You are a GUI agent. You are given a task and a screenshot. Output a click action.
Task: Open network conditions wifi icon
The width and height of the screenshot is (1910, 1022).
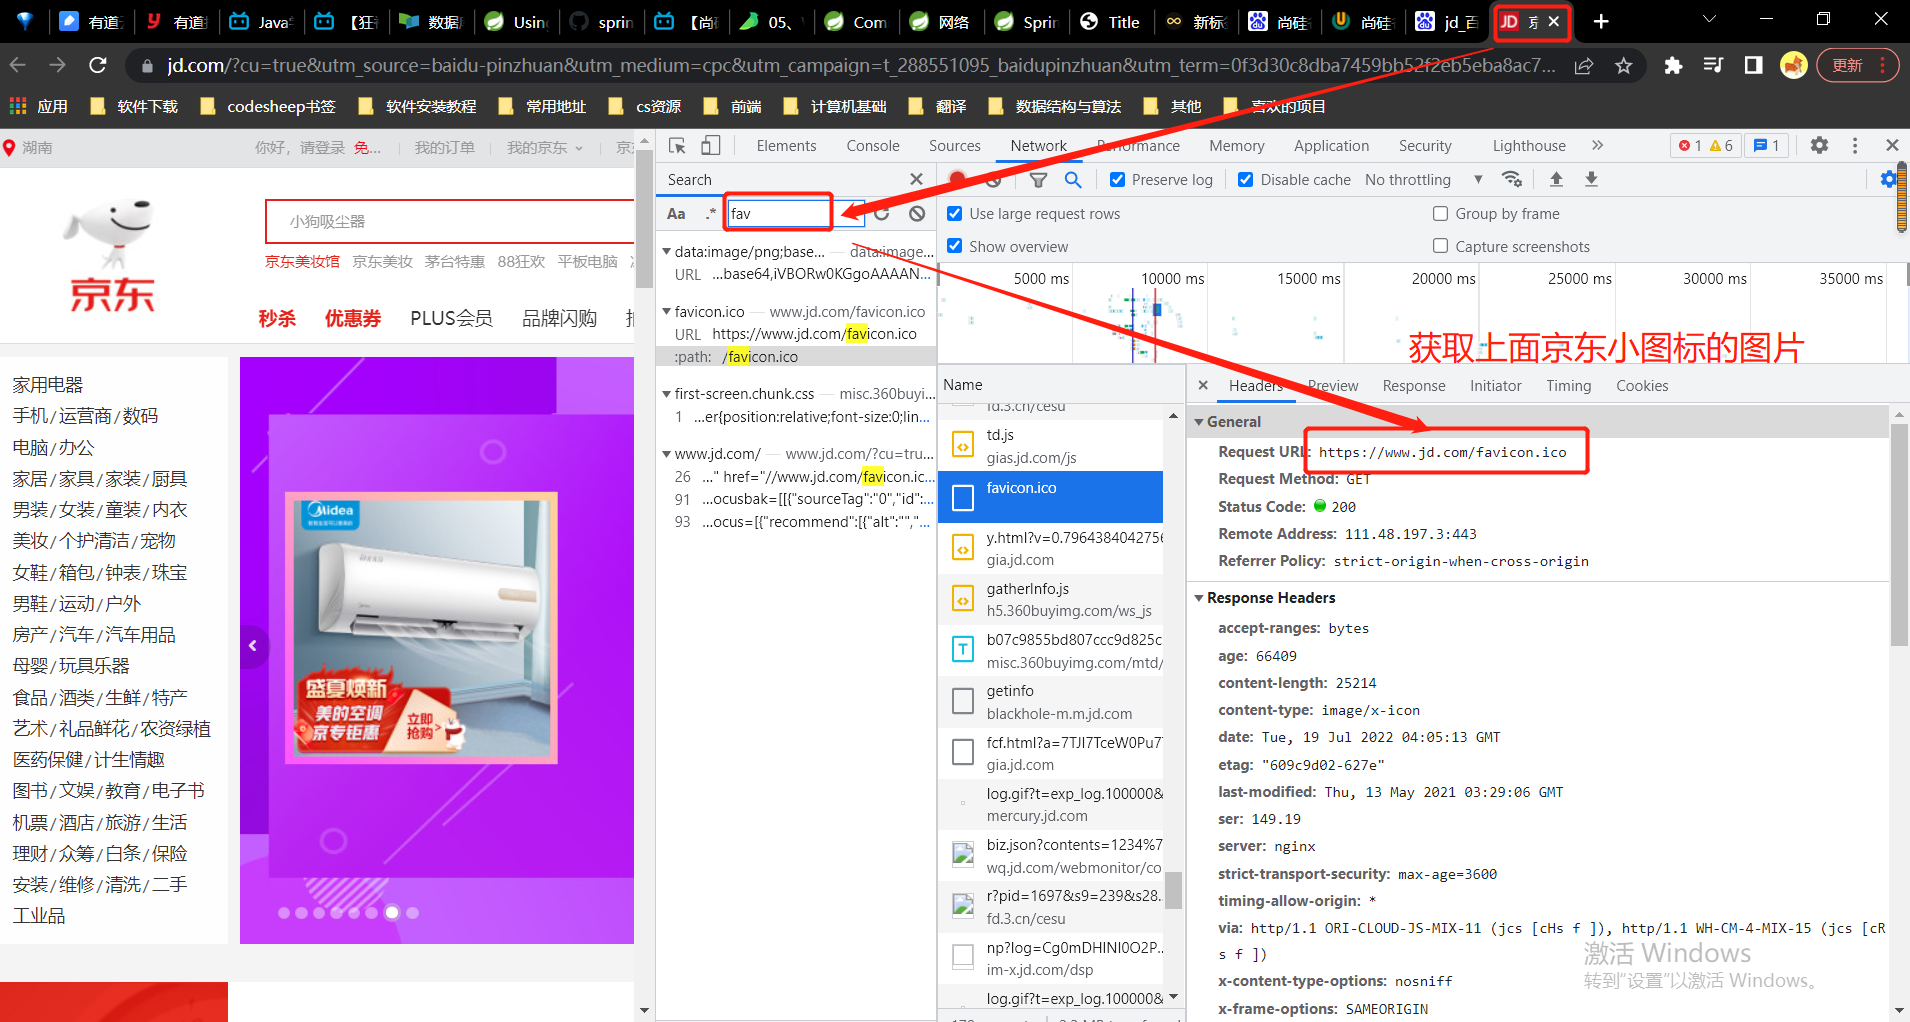coord(1512,180)
